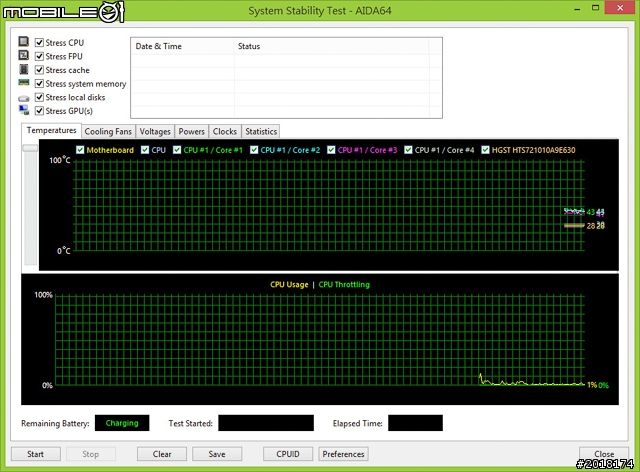
Task: Select the Temperatures tab
Action: 51,130
